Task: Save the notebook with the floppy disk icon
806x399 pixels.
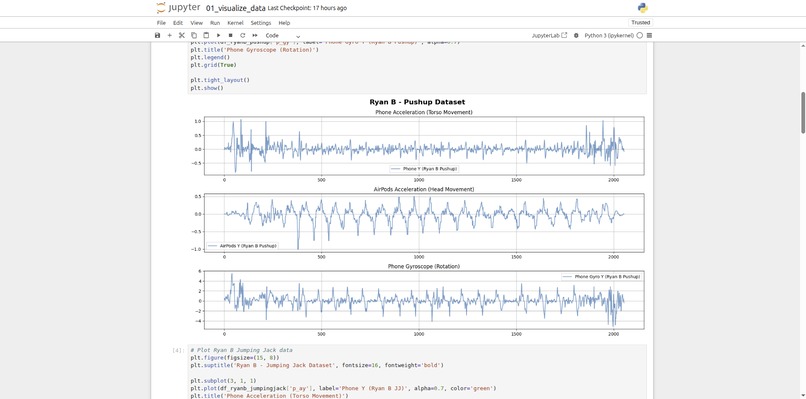Action: [157, 35]
